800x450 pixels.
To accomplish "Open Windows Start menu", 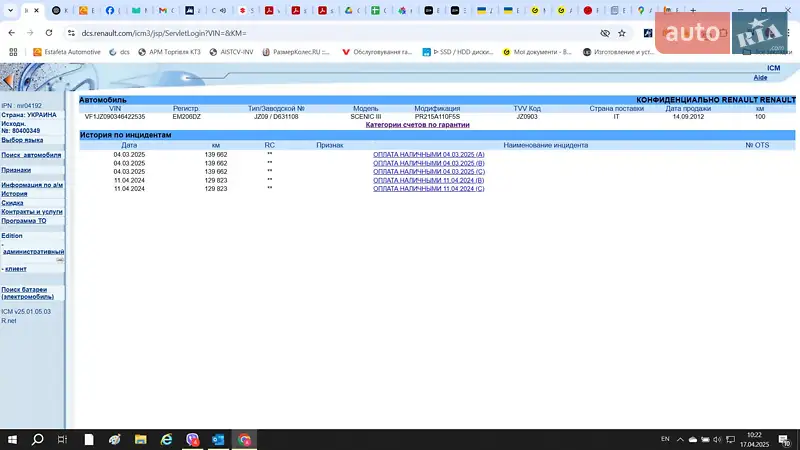I will coord(11,439).
